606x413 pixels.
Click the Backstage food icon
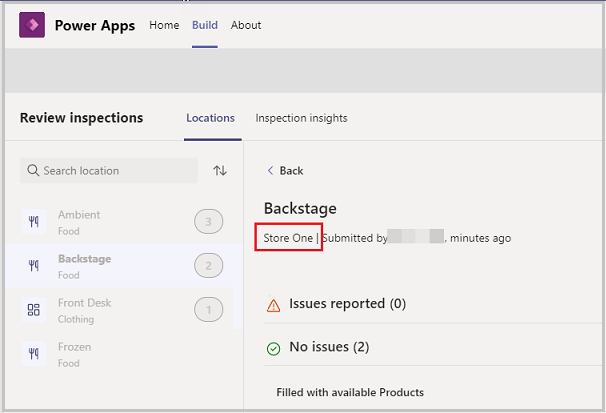point(34,266)
